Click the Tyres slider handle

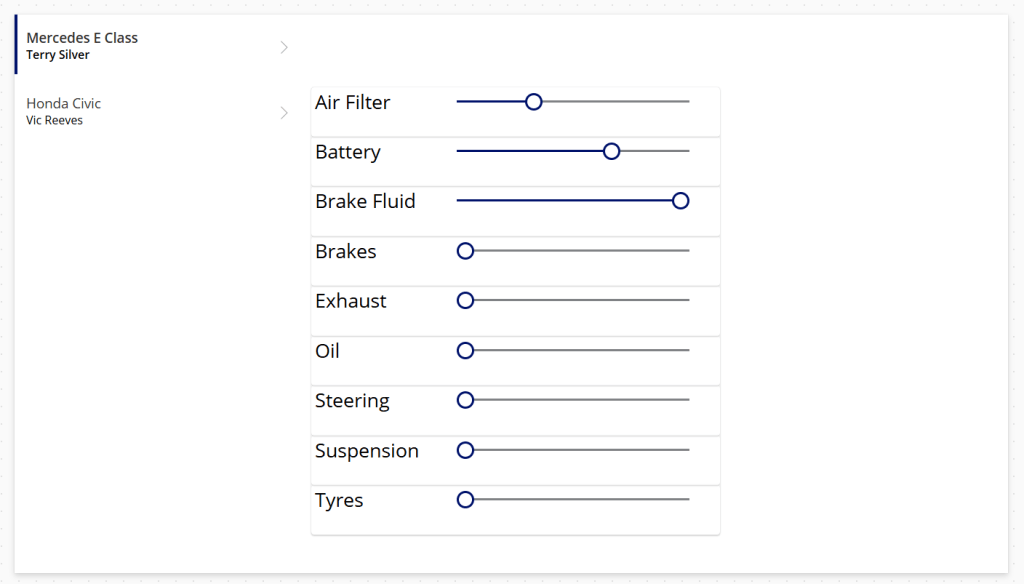click(465, 500)
